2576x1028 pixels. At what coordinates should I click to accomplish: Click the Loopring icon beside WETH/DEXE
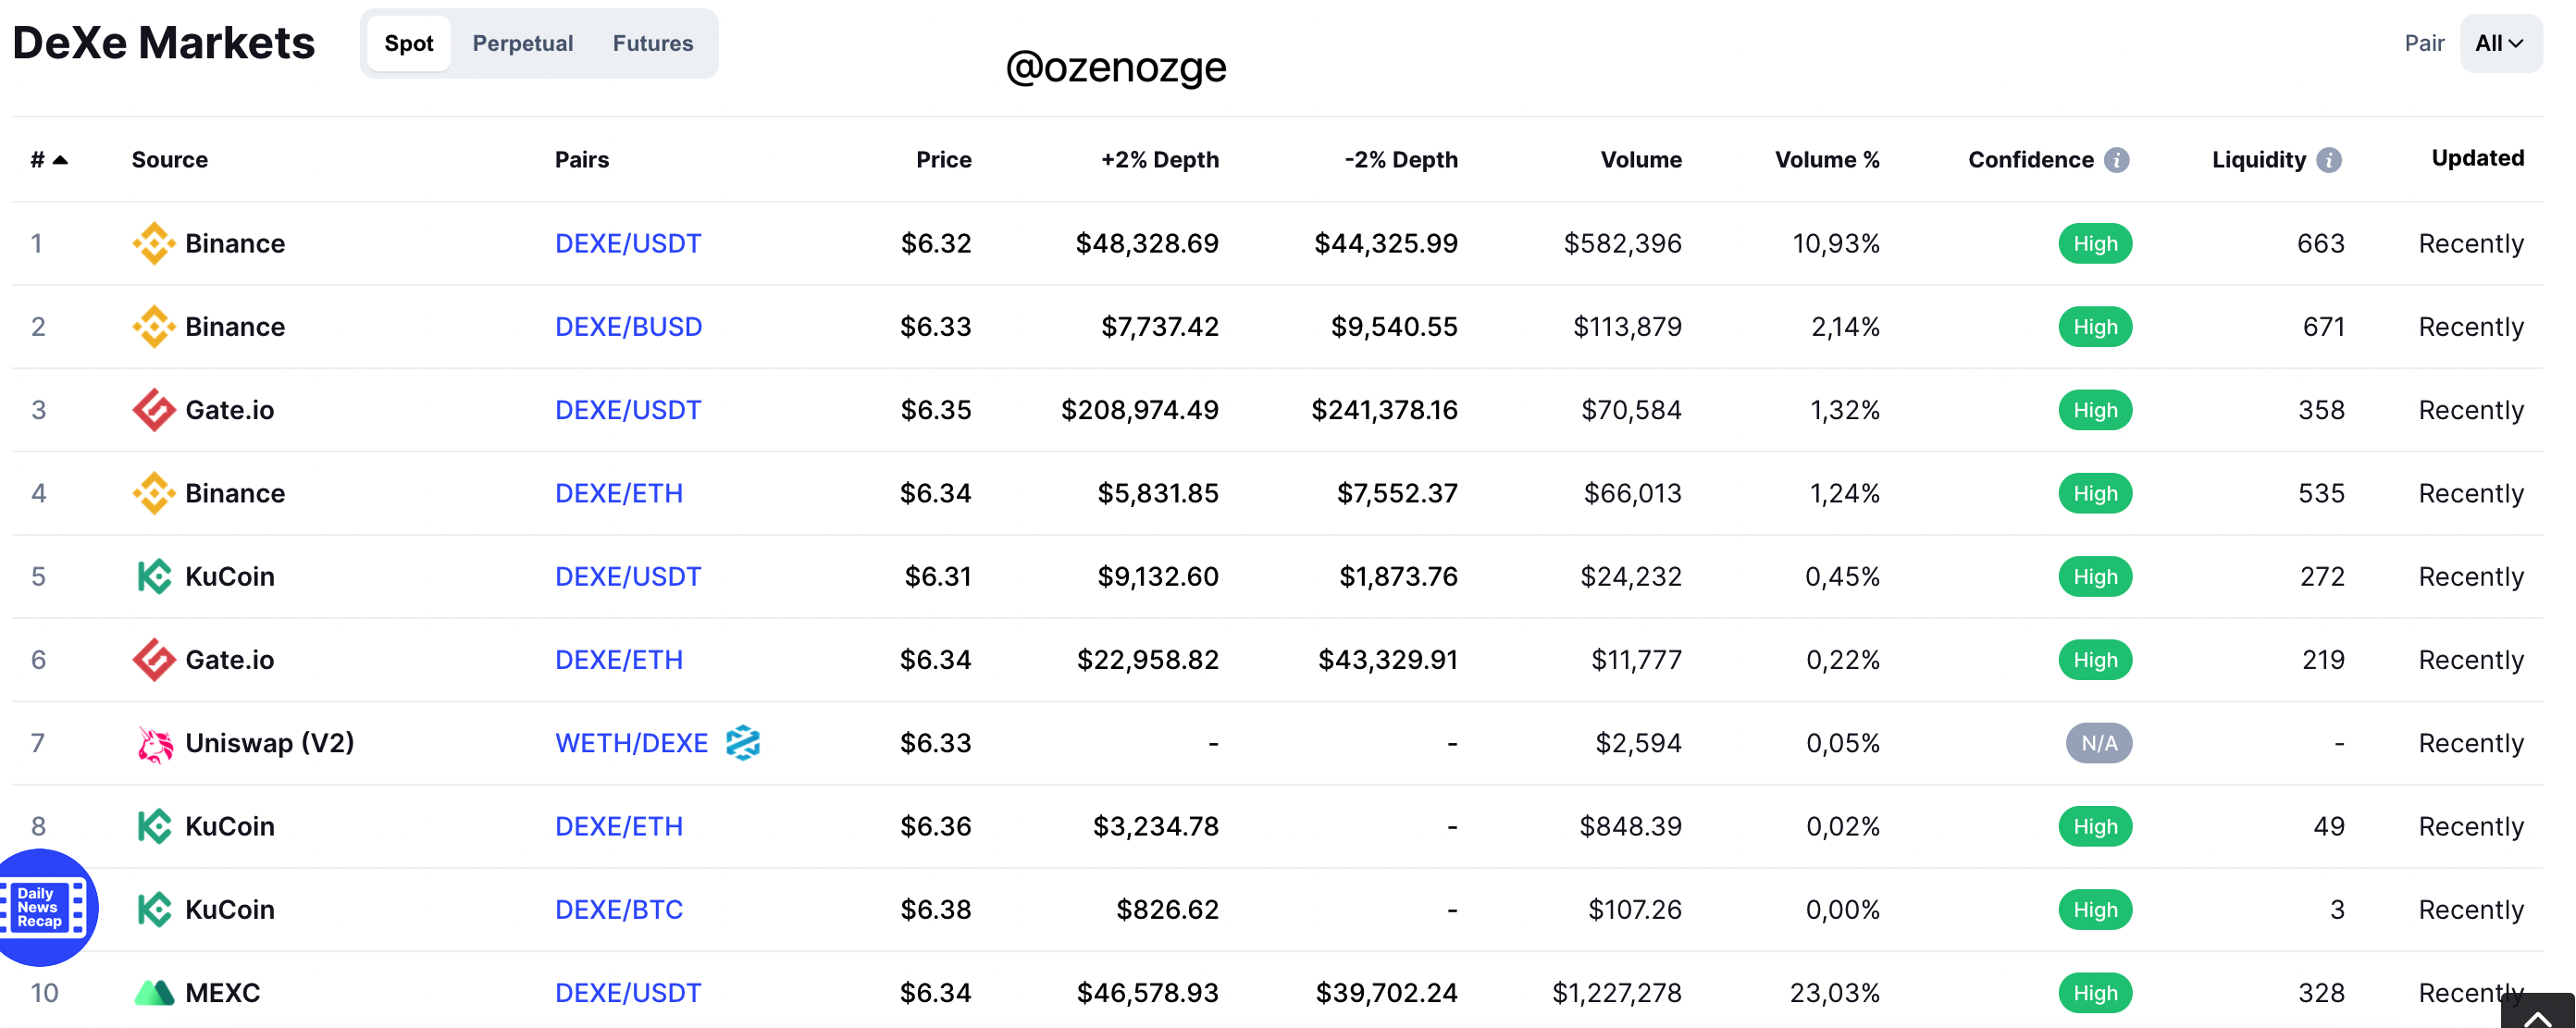click(742, 743)
